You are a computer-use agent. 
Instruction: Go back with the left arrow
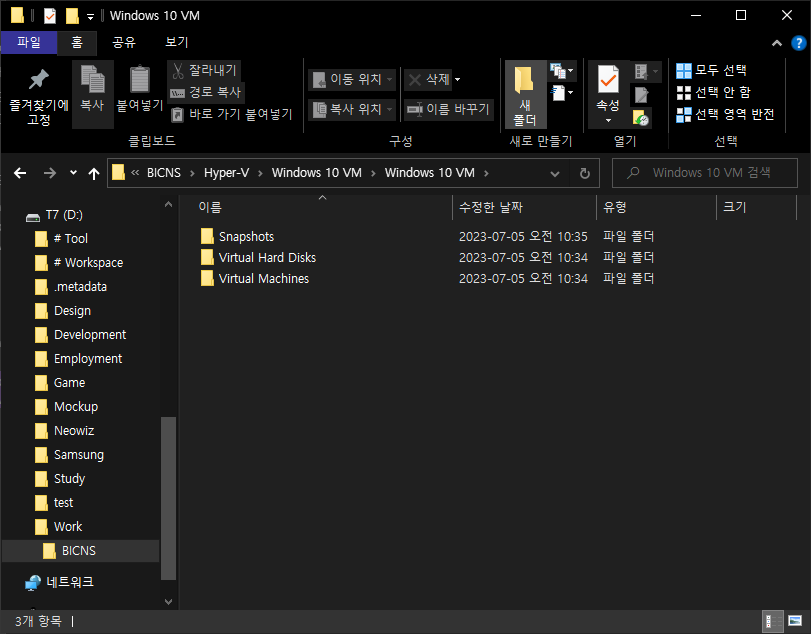(x=20, y=173)
